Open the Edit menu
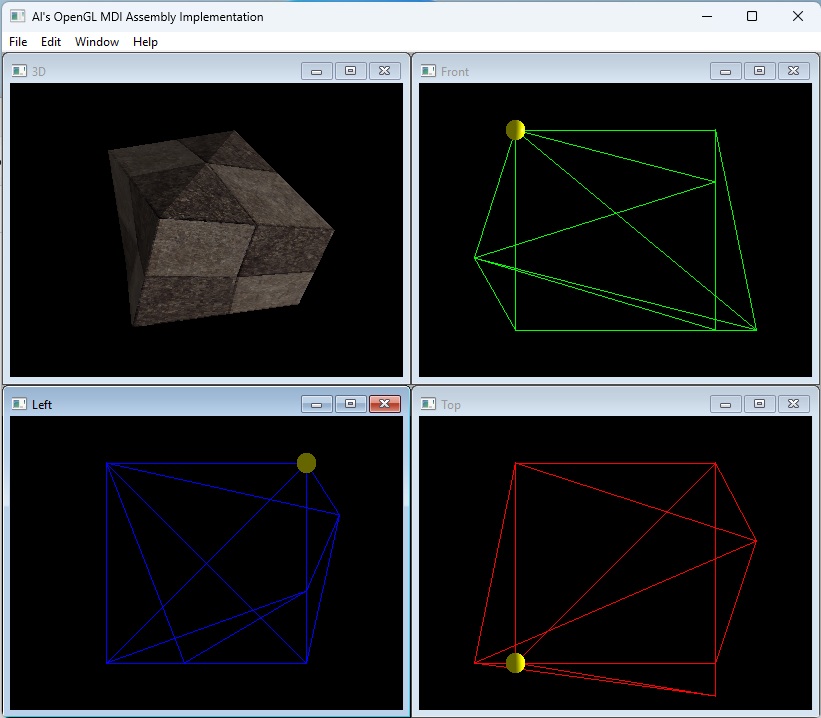Viewport: 821px width, 718px height. [51, 42]
